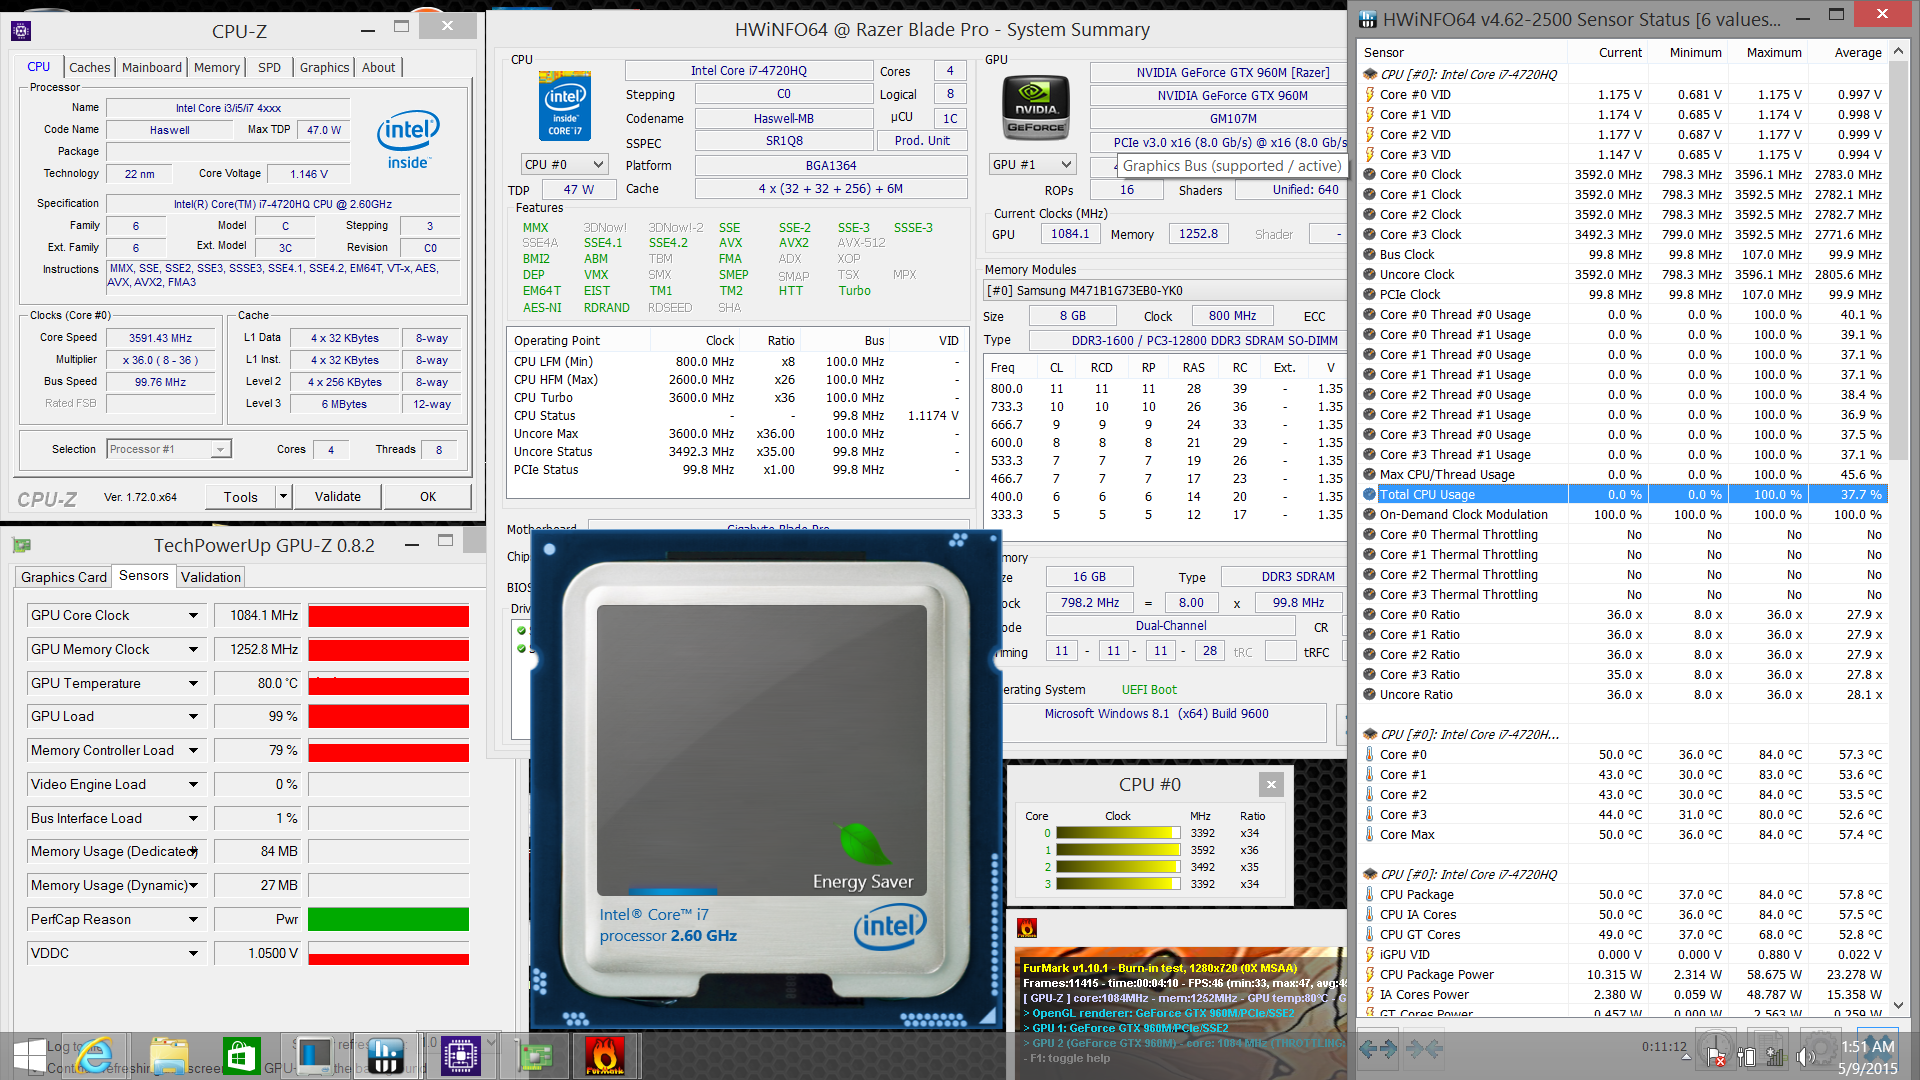Switch to the Mainboard tab in CPU-Z
The height and width of the screenshot is (1080, 1920).
[x=152, y=67]
